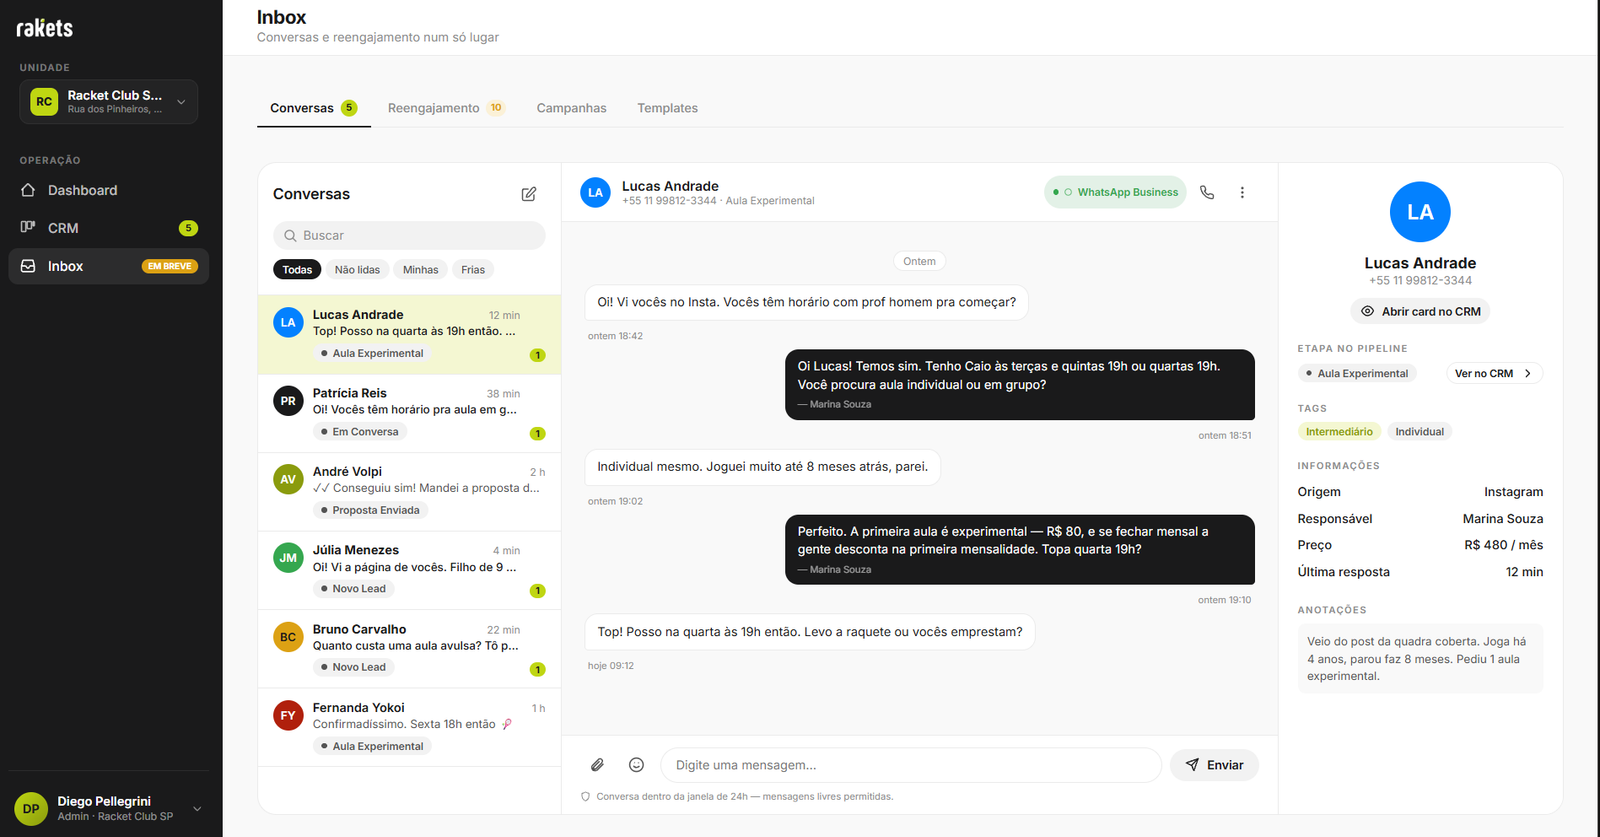Open the Templates tab
1600x837 pixels.
tap(667, 108)
